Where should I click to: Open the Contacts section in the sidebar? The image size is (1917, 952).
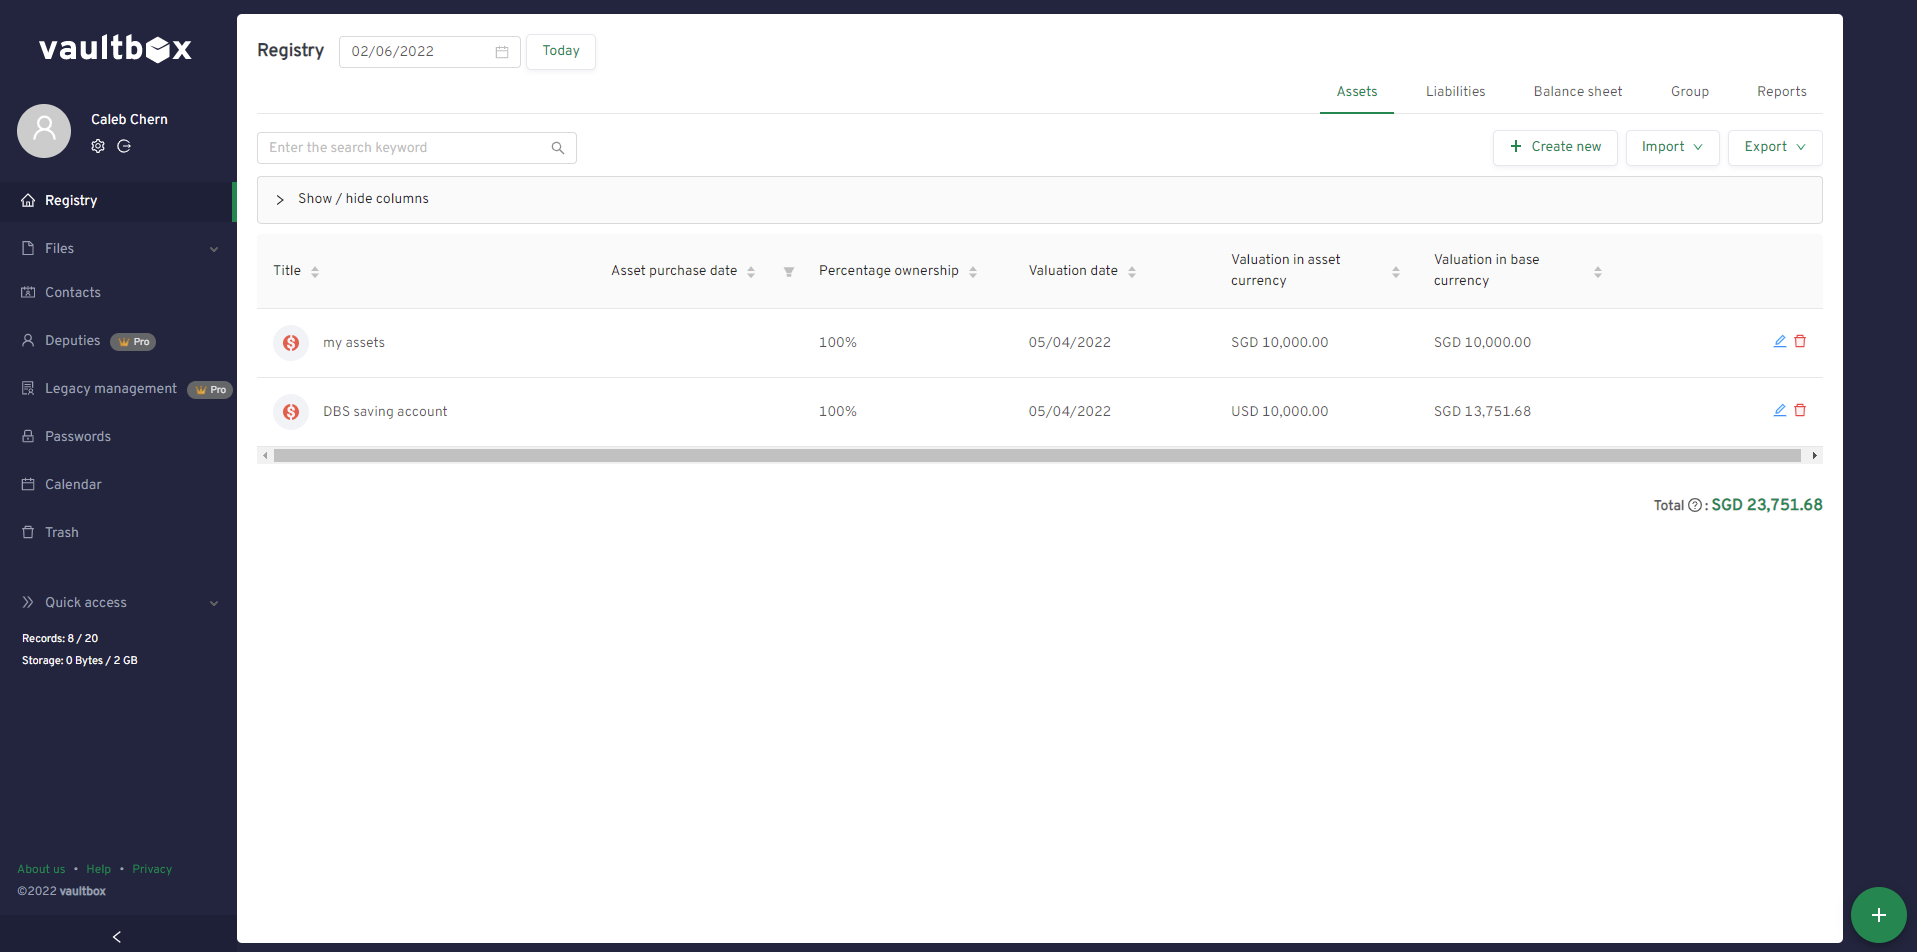tap(73, 292)
